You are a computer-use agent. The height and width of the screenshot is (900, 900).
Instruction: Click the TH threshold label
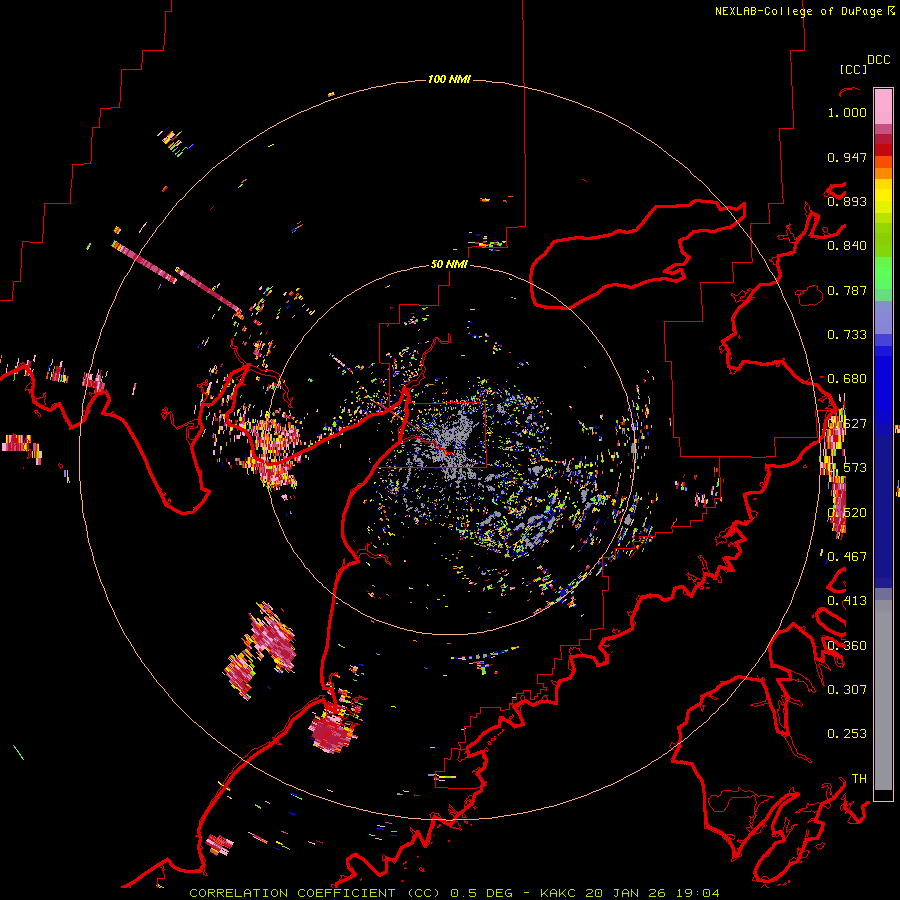click(x=859, y=778)
